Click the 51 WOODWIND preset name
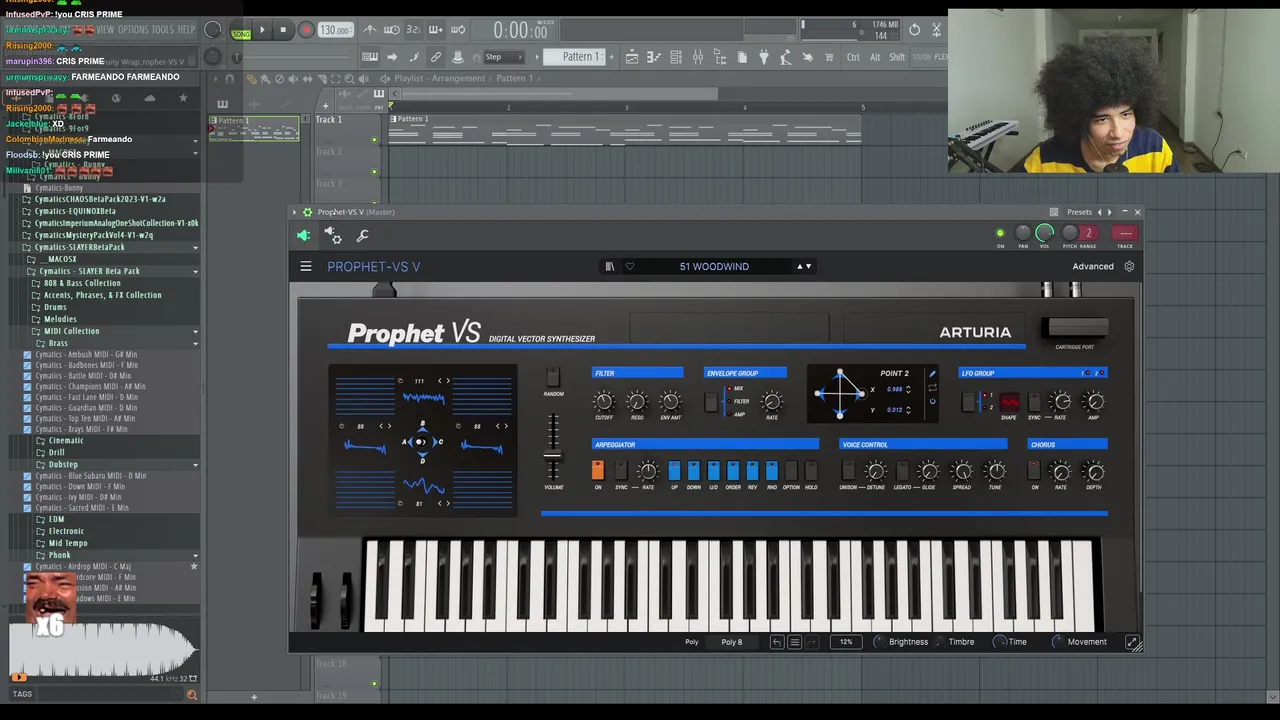Screen dimensions: 1280x720 point(714,266)
